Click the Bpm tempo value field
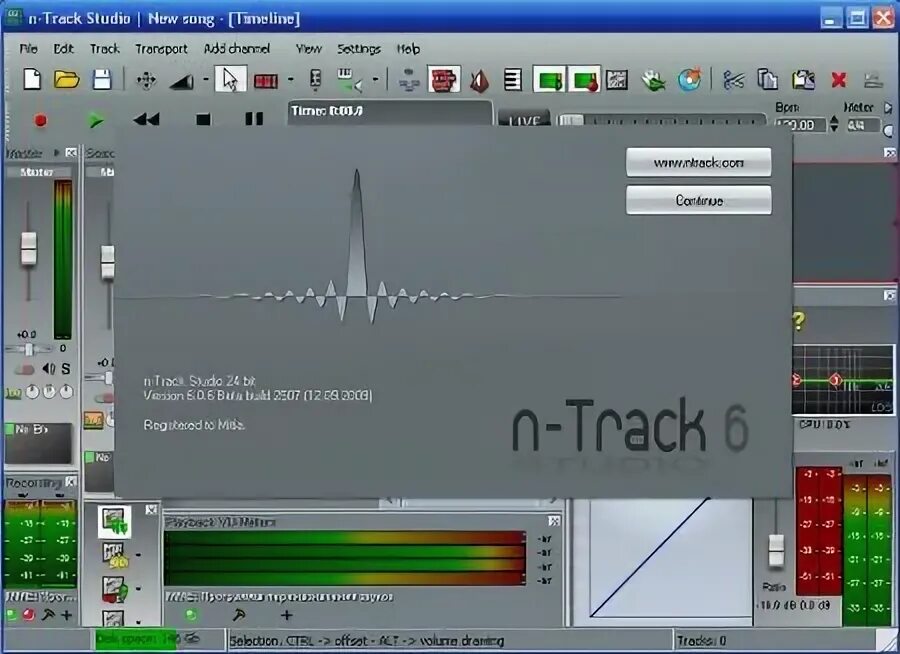Screen dimensions: 900x654 (800, 125)
